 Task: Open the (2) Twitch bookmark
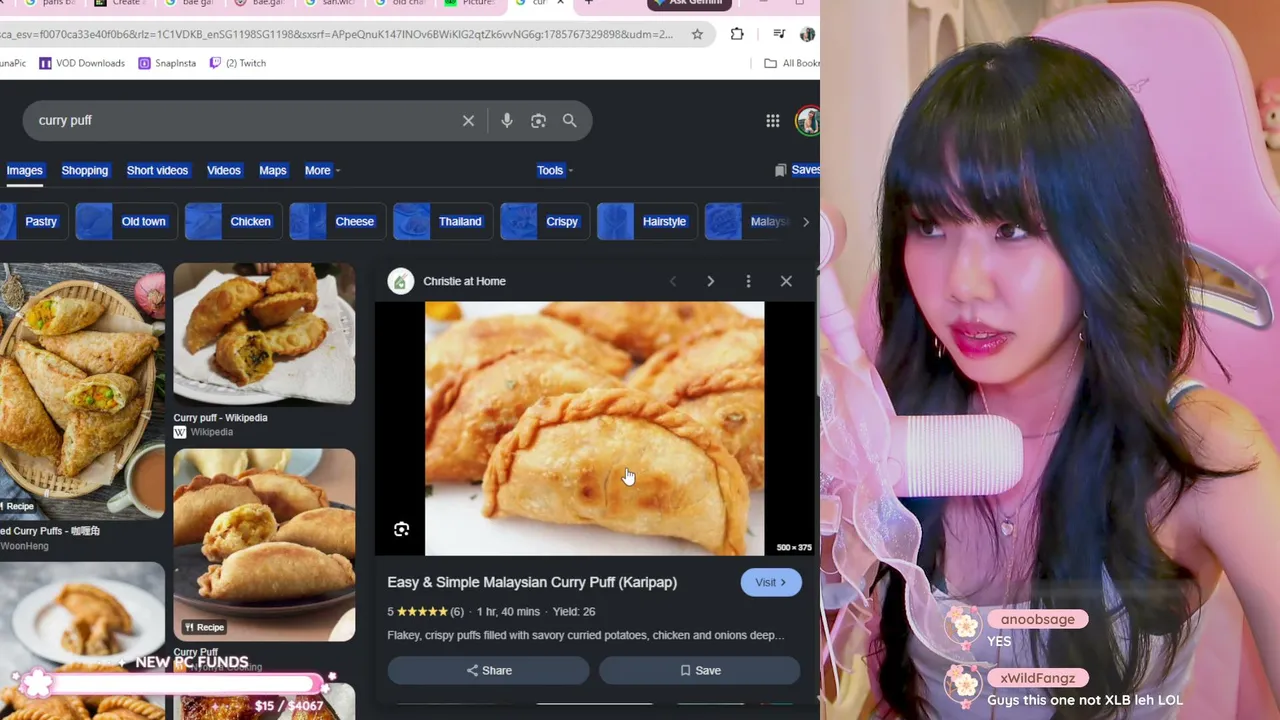[x=238, y=63]
